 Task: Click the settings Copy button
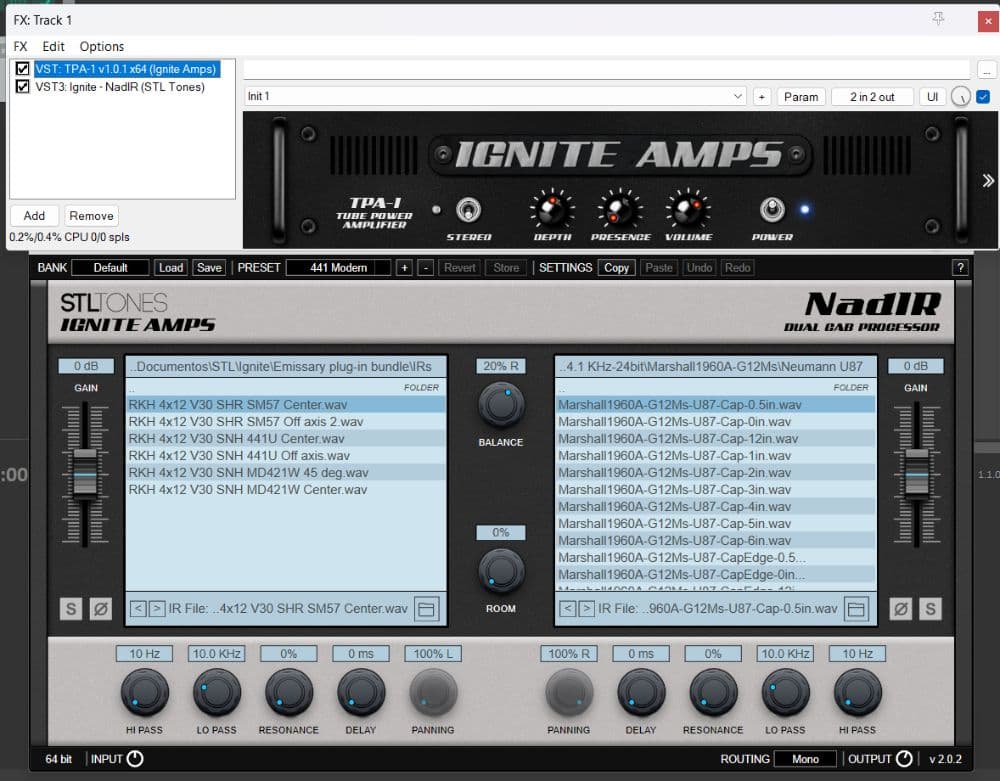pos(616,268)
